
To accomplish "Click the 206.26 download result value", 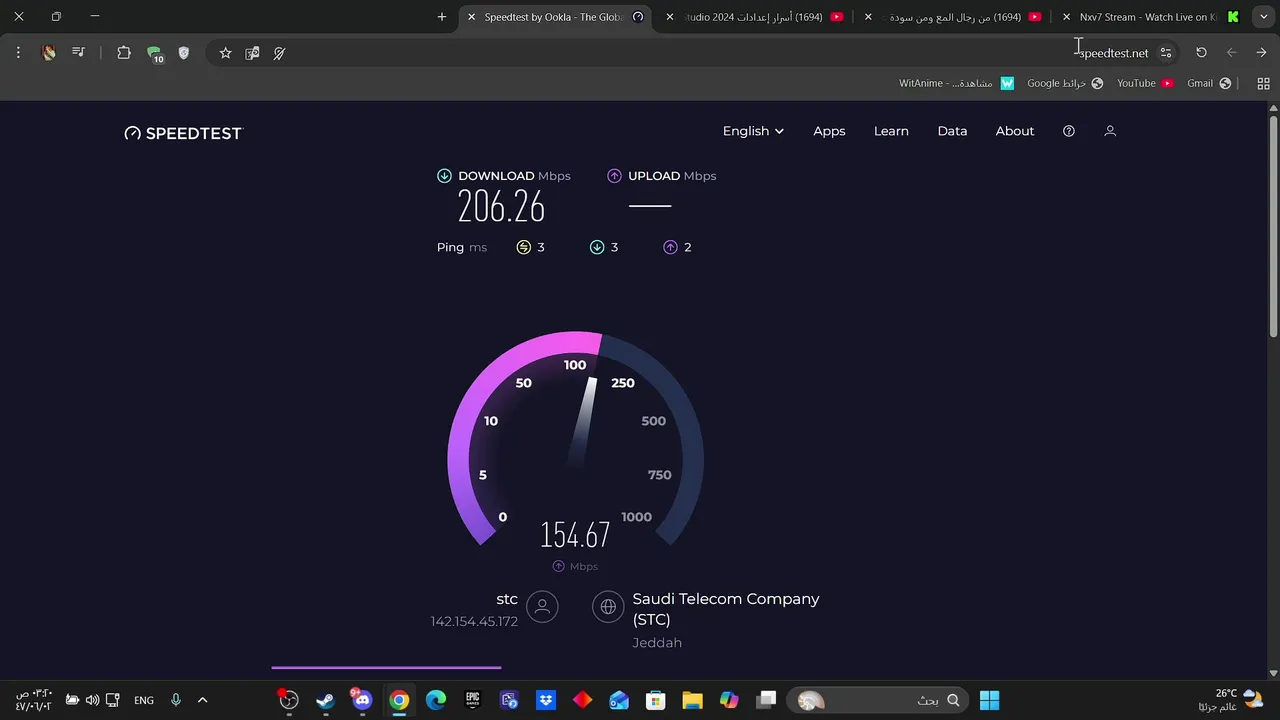I will pos(501,207).
